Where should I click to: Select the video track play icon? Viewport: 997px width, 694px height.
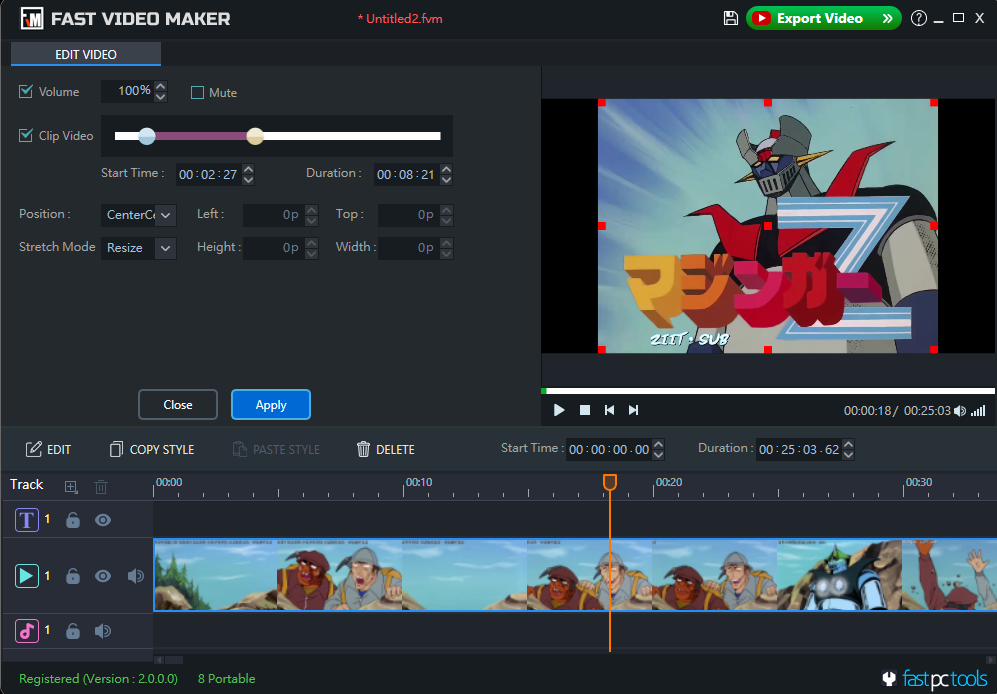(27, 576)
